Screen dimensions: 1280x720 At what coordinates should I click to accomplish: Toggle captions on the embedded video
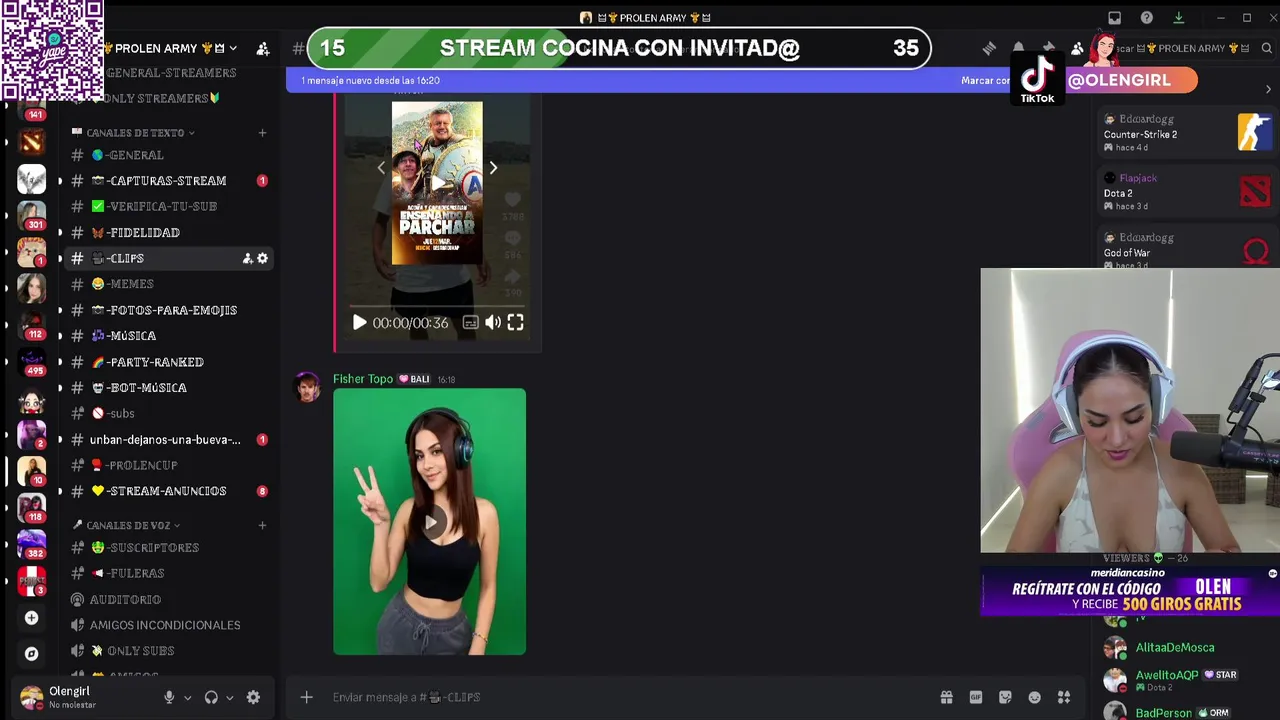click(471, 323)
